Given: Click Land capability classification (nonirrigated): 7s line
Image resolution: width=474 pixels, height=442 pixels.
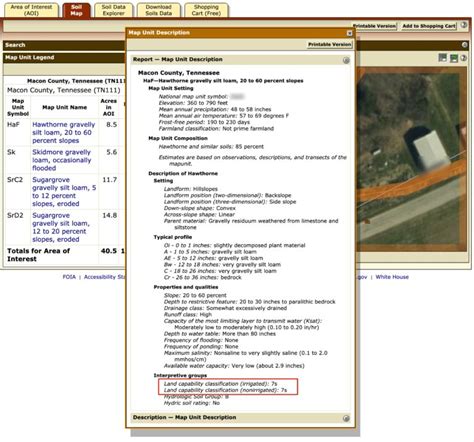Looking at the screenshot, I should point(225,390).
